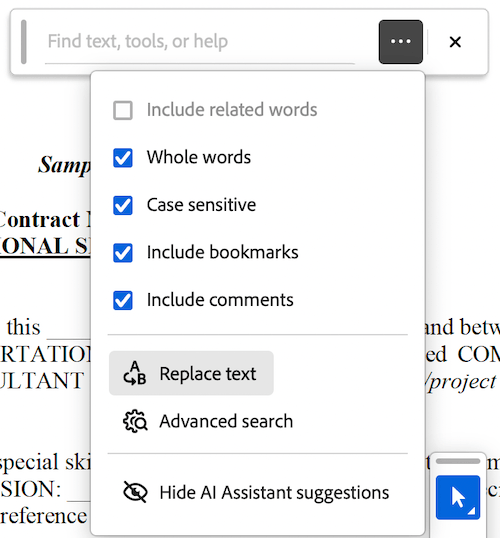This screenshot has width=500, height=538.
Task: Click the handle above the selection tool
Action: pos(458,461)
